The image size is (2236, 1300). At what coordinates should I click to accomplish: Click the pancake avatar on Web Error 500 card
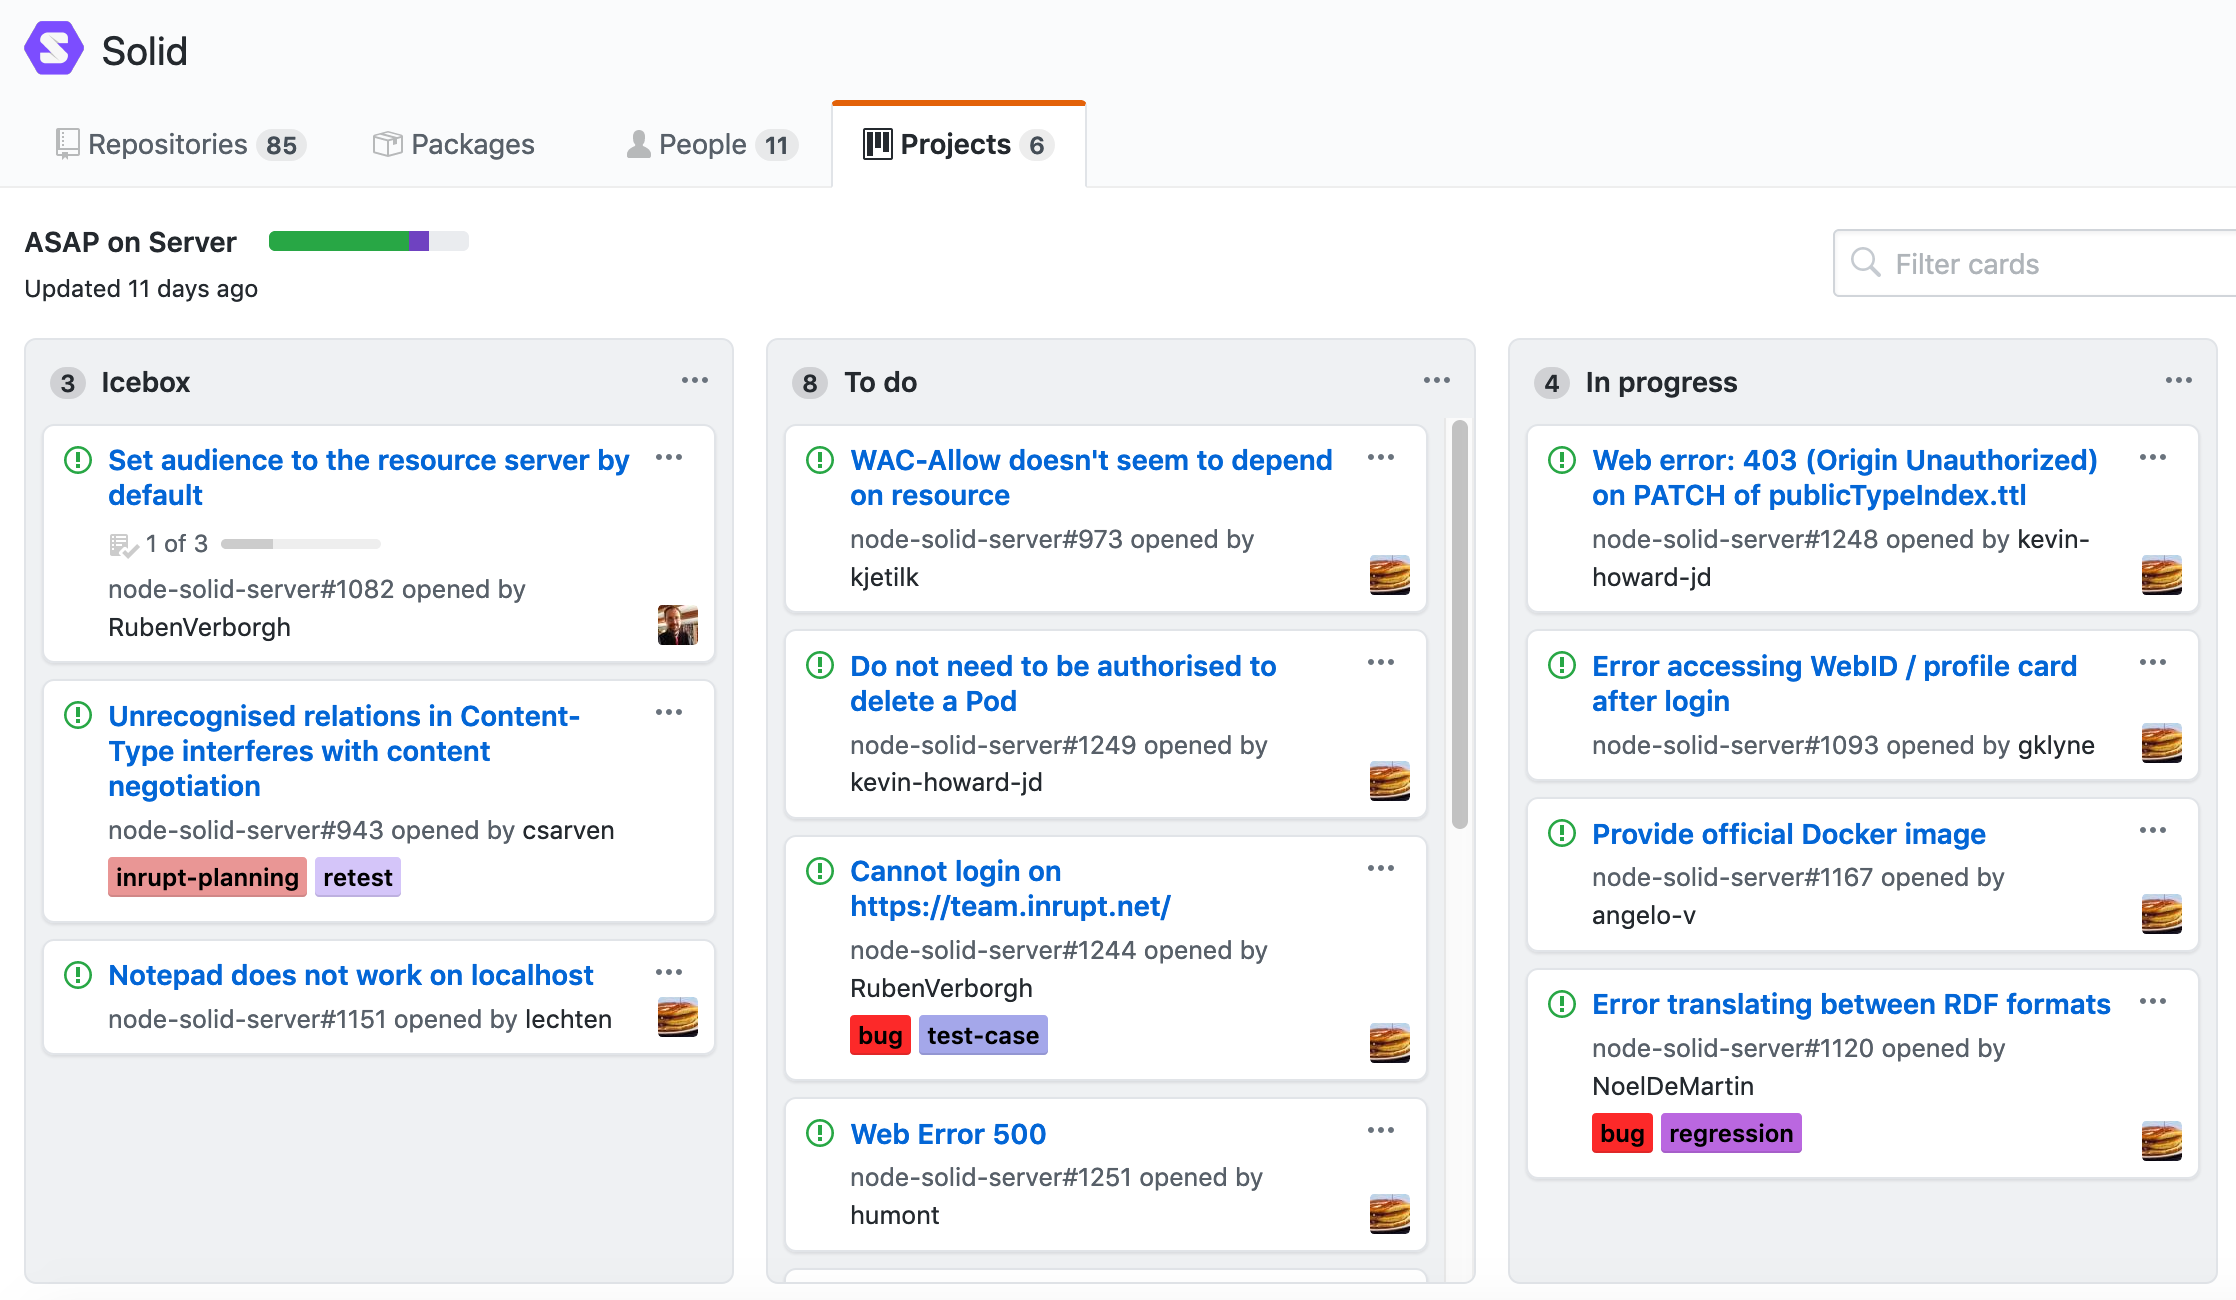(1390, 1214)
